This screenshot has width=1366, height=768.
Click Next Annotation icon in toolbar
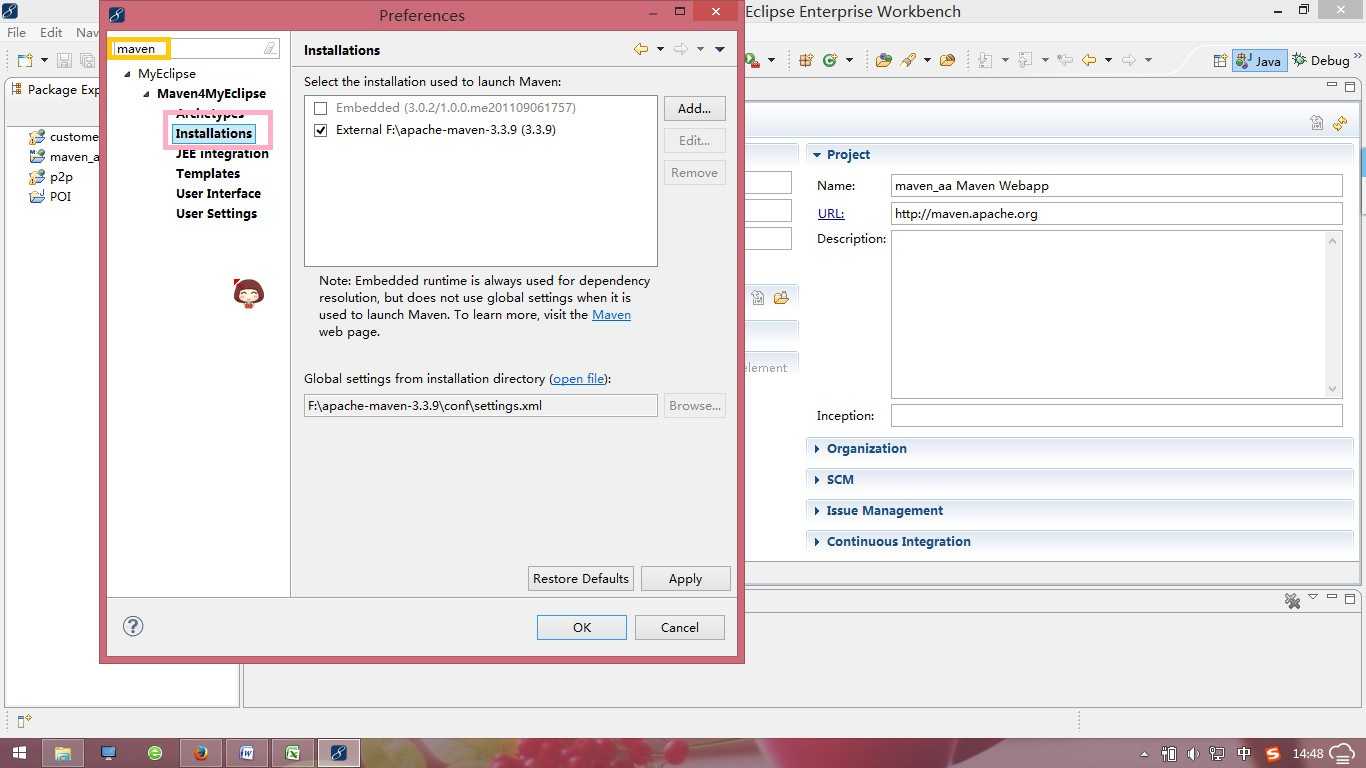point(985,61)
